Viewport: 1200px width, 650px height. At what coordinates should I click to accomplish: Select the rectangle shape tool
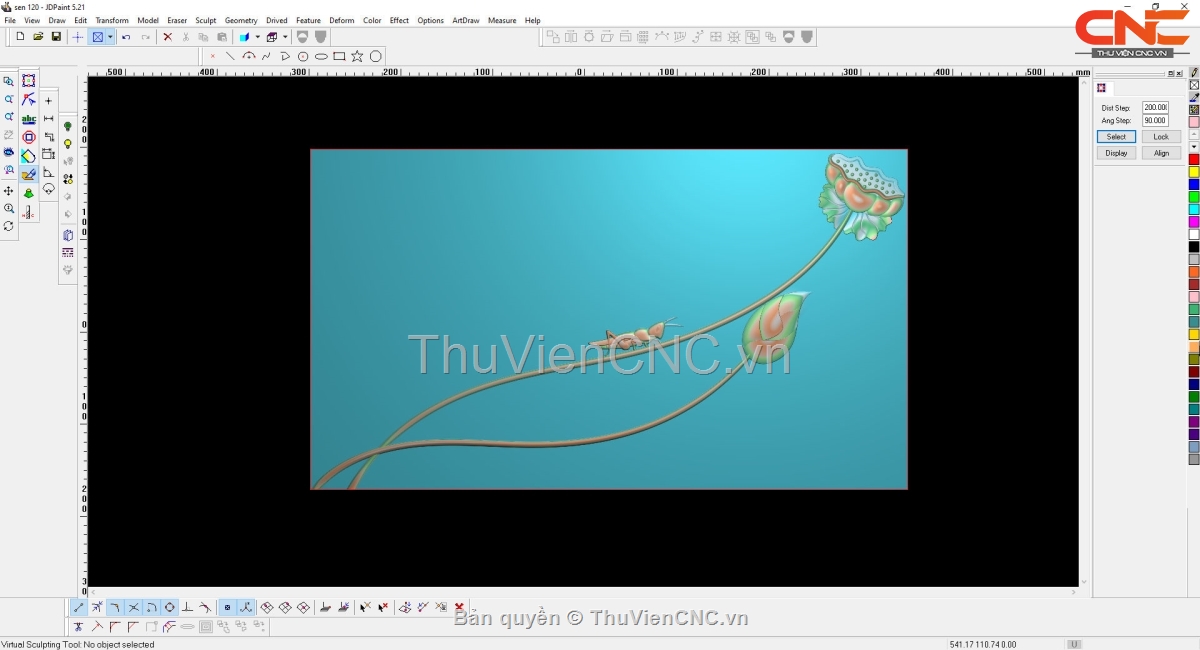coord(339,56)
